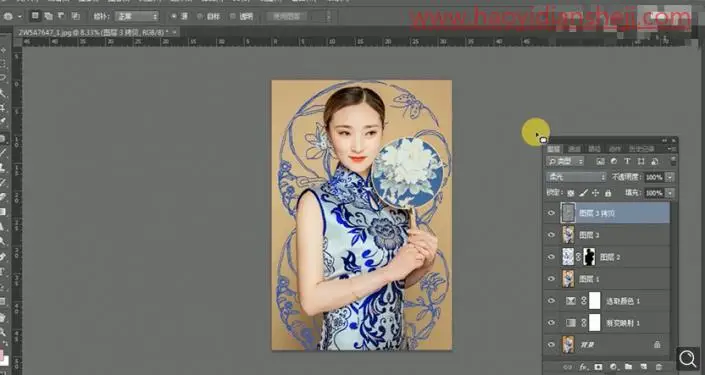Image resolution: width=705 pixels, height=375 pixels.
Task: Hide the 图层 1 layer
Action: 551,279
